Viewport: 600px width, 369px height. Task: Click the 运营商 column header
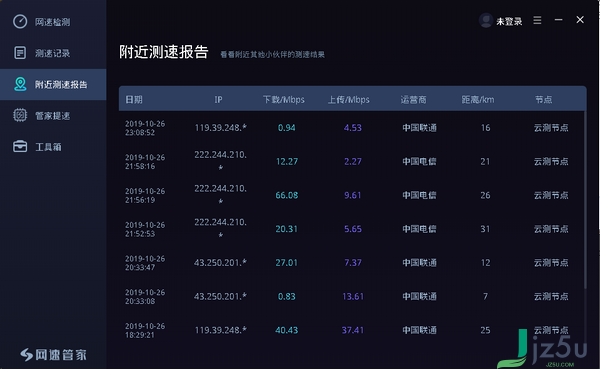pyautogui.click(x=413, y=100)
